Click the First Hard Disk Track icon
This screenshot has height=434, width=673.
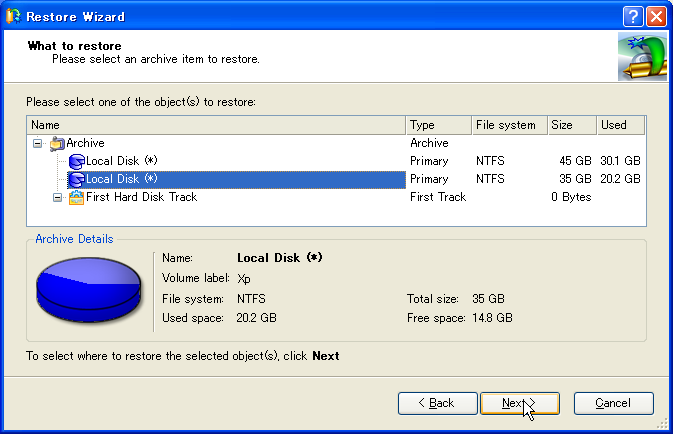pos(76,198)
